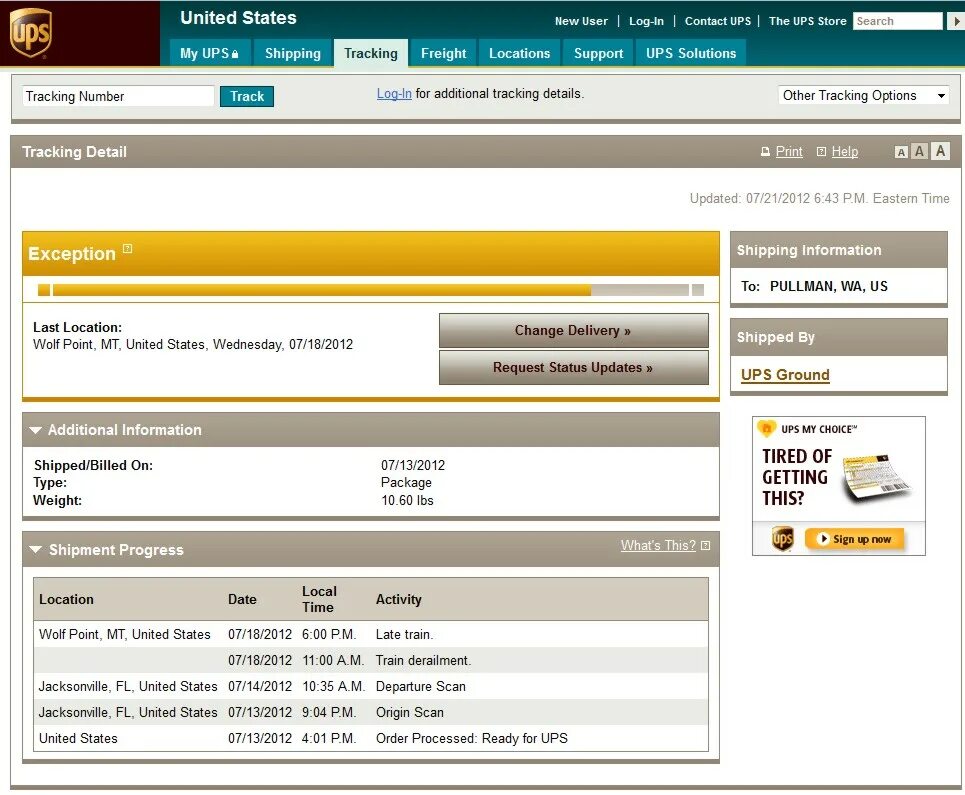The height and width of the screenshot is (795, 965).
Task: Click the Log-In link in the header
Action: (x=646, y=21)
